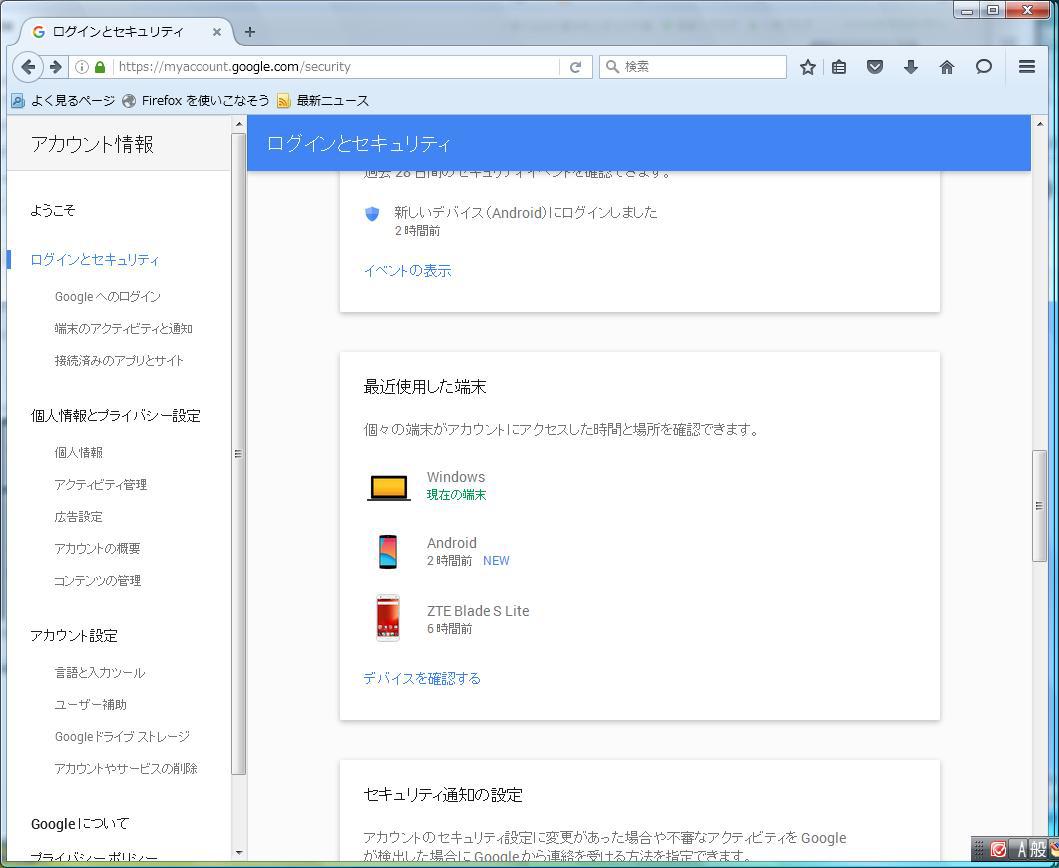Reload the page with refresh icon
Image resolution: width=1059 pixels, height=868 pixels.
(575, 67)
